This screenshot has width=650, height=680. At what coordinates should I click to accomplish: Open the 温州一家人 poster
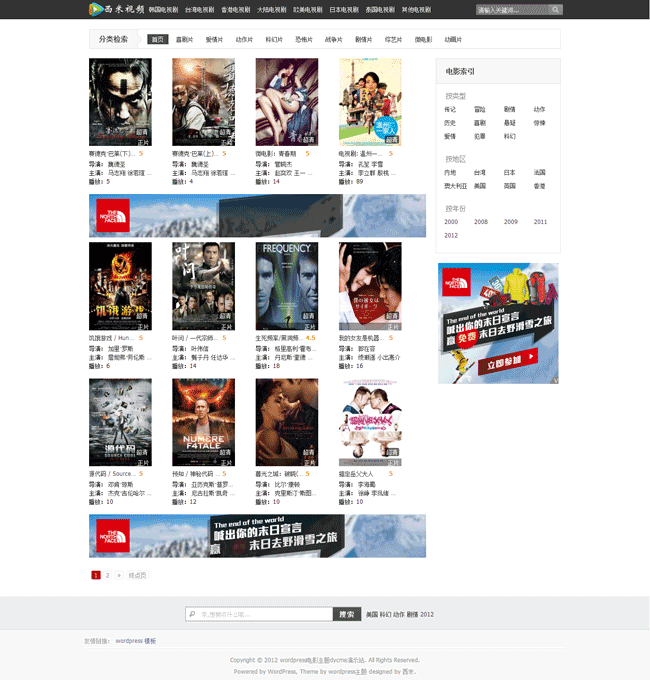click(x=370, y=102)
